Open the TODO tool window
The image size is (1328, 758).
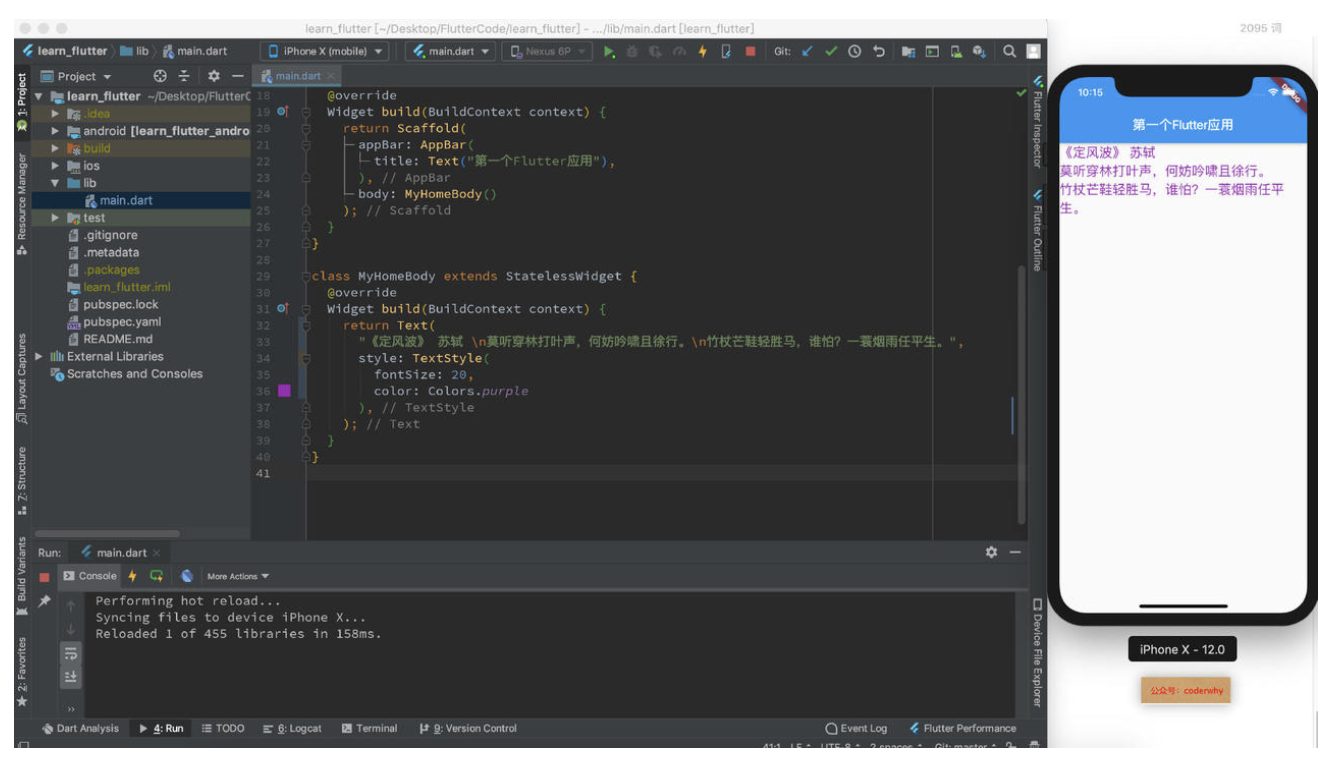pyautogui.click(x=223, y=728)
